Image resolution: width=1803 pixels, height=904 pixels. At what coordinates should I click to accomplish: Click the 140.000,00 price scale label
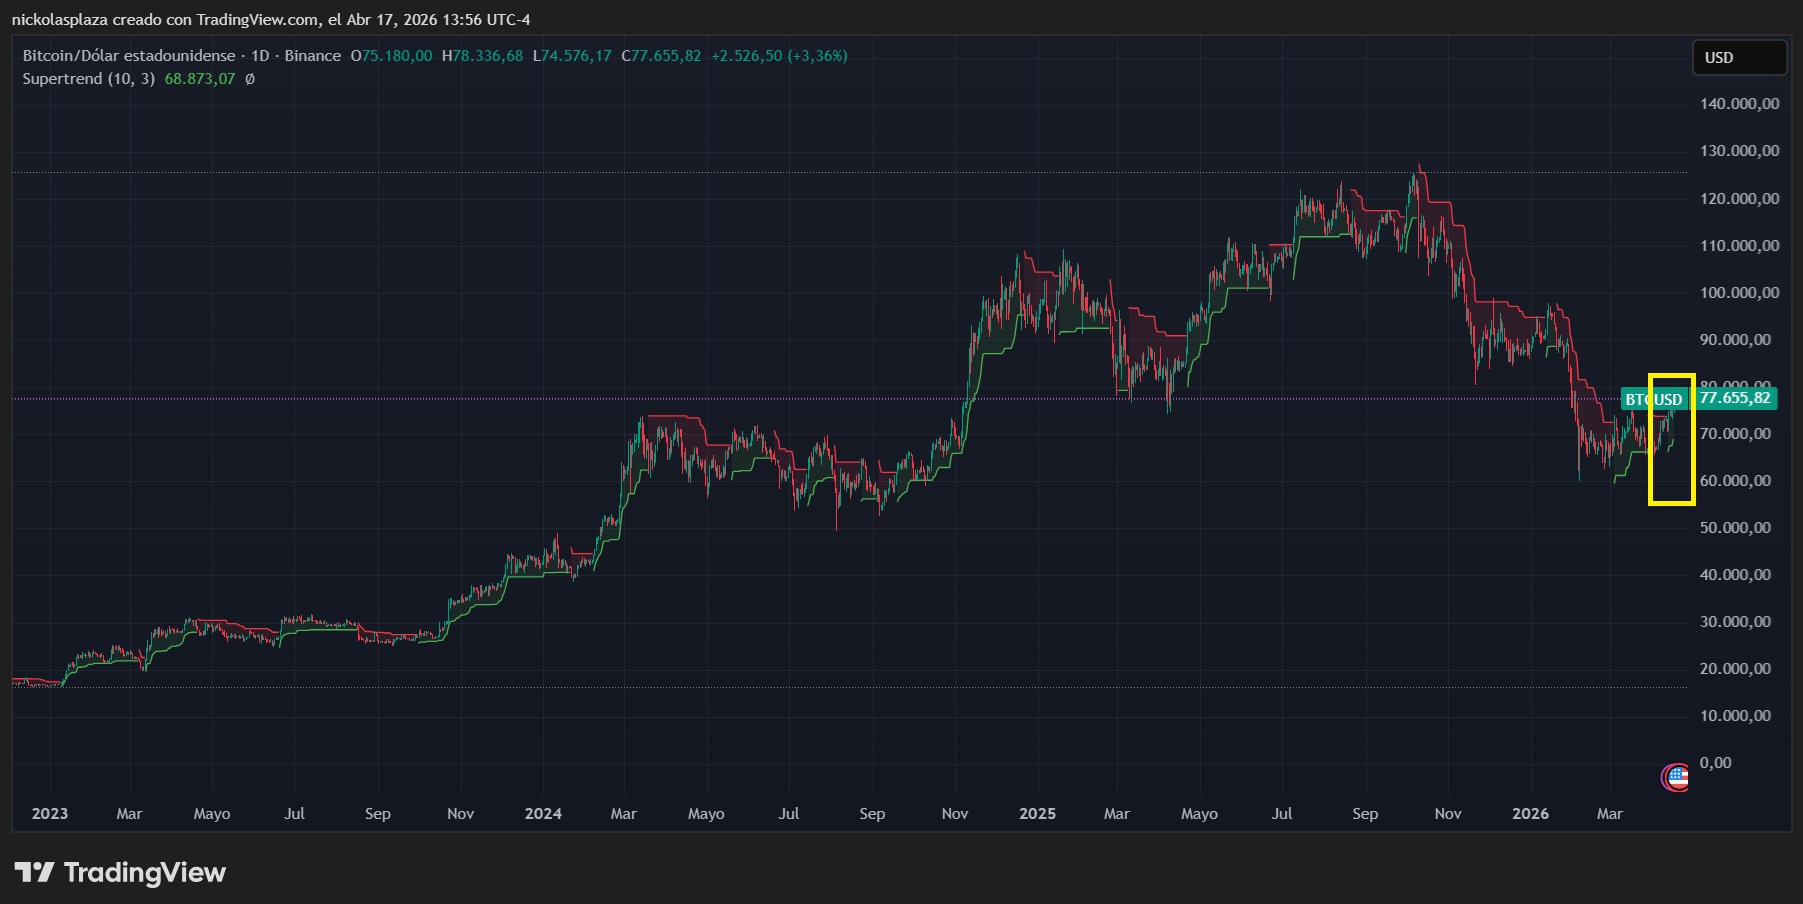[1739, 104]
